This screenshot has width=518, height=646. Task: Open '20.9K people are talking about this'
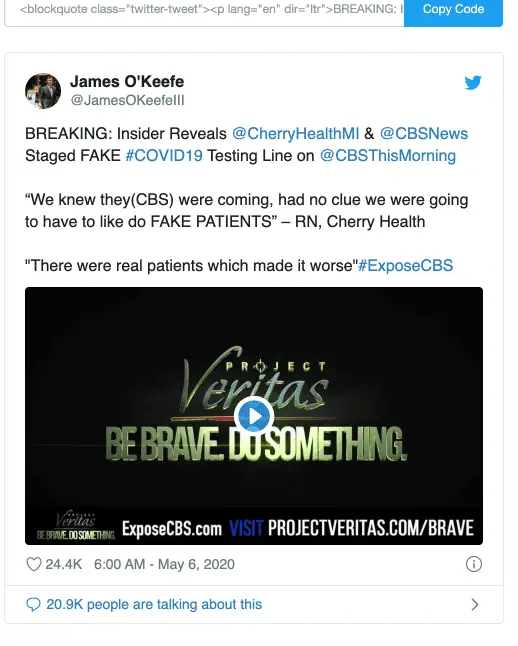click(154, 604)
